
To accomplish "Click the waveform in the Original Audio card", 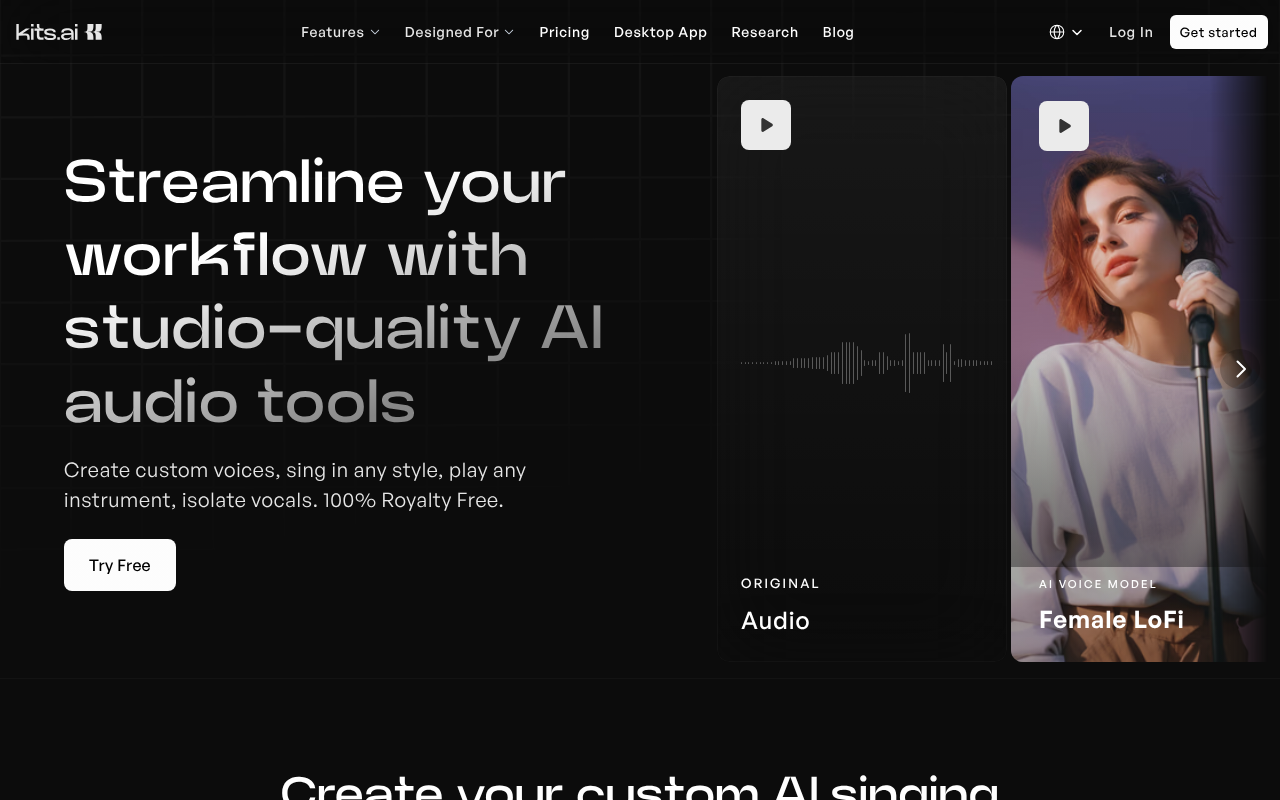I will coord(866,363).
